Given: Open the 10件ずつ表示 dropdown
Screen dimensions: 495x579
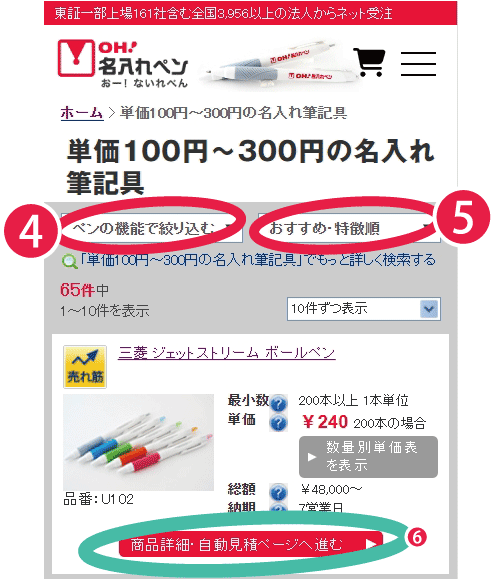Looking at the screenshot, I should (364, 309).
